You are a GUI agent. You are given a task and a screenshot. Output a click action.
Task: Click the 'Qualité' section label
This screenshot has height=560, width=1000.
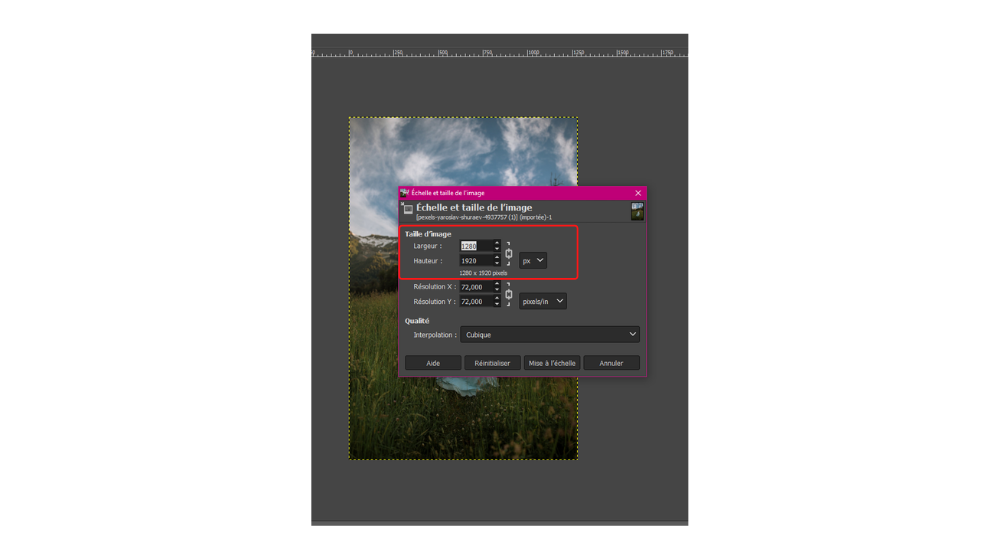point(417,321)
